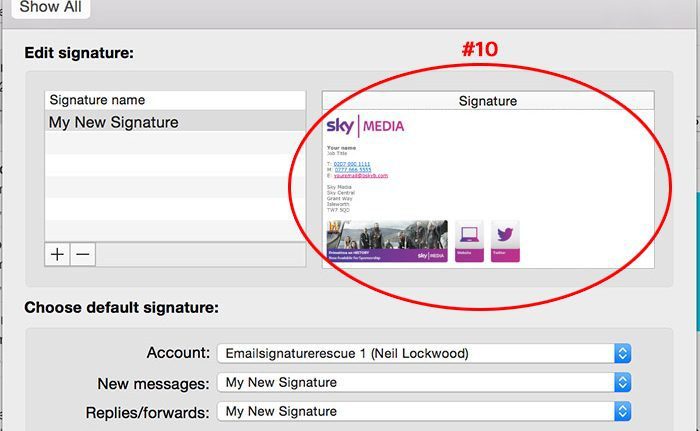
Task: Click the telephone number link 0207 000 1111
Action: pos(352,163)
